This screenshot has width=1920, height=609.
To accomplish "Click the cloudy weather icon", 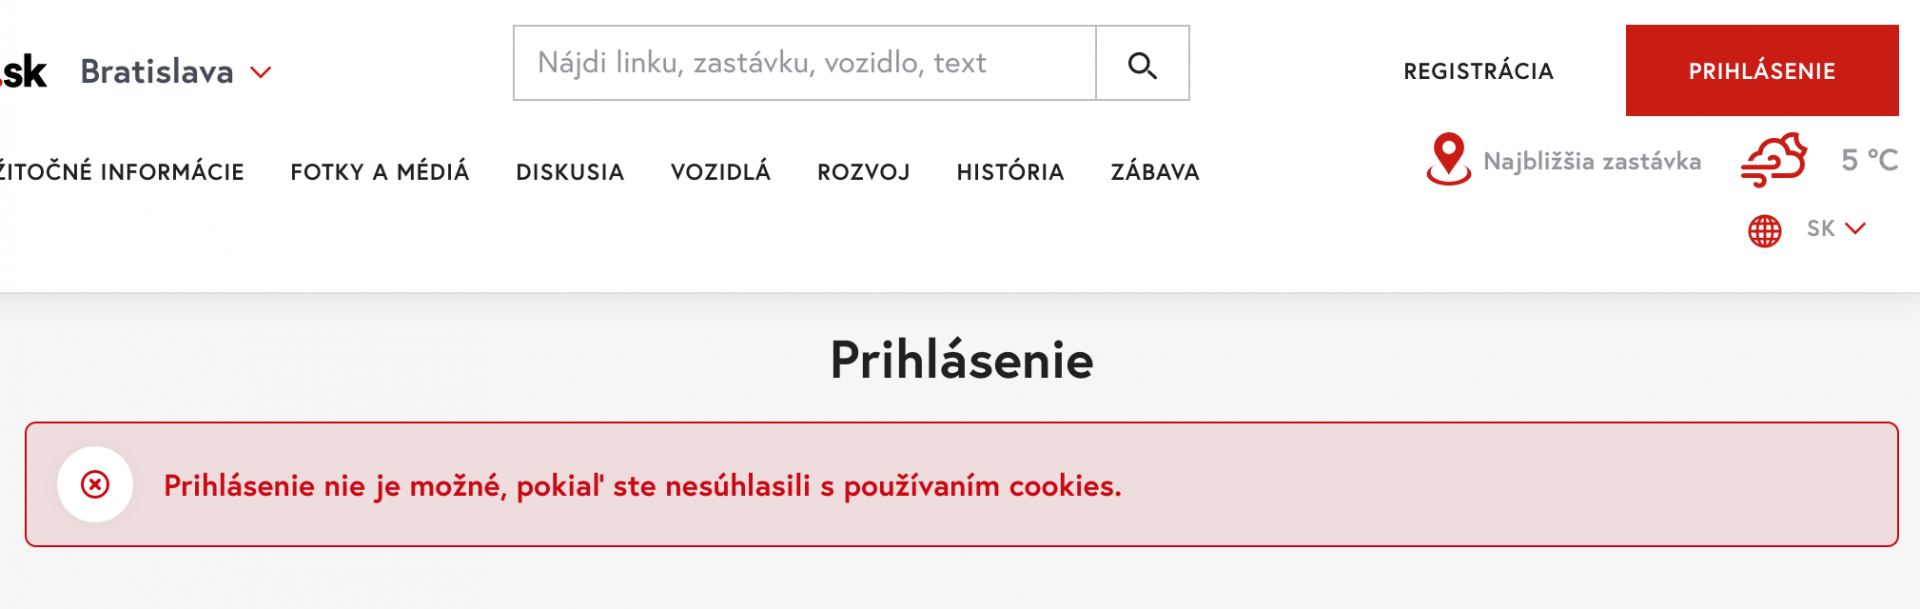I will coord(1774,160).
